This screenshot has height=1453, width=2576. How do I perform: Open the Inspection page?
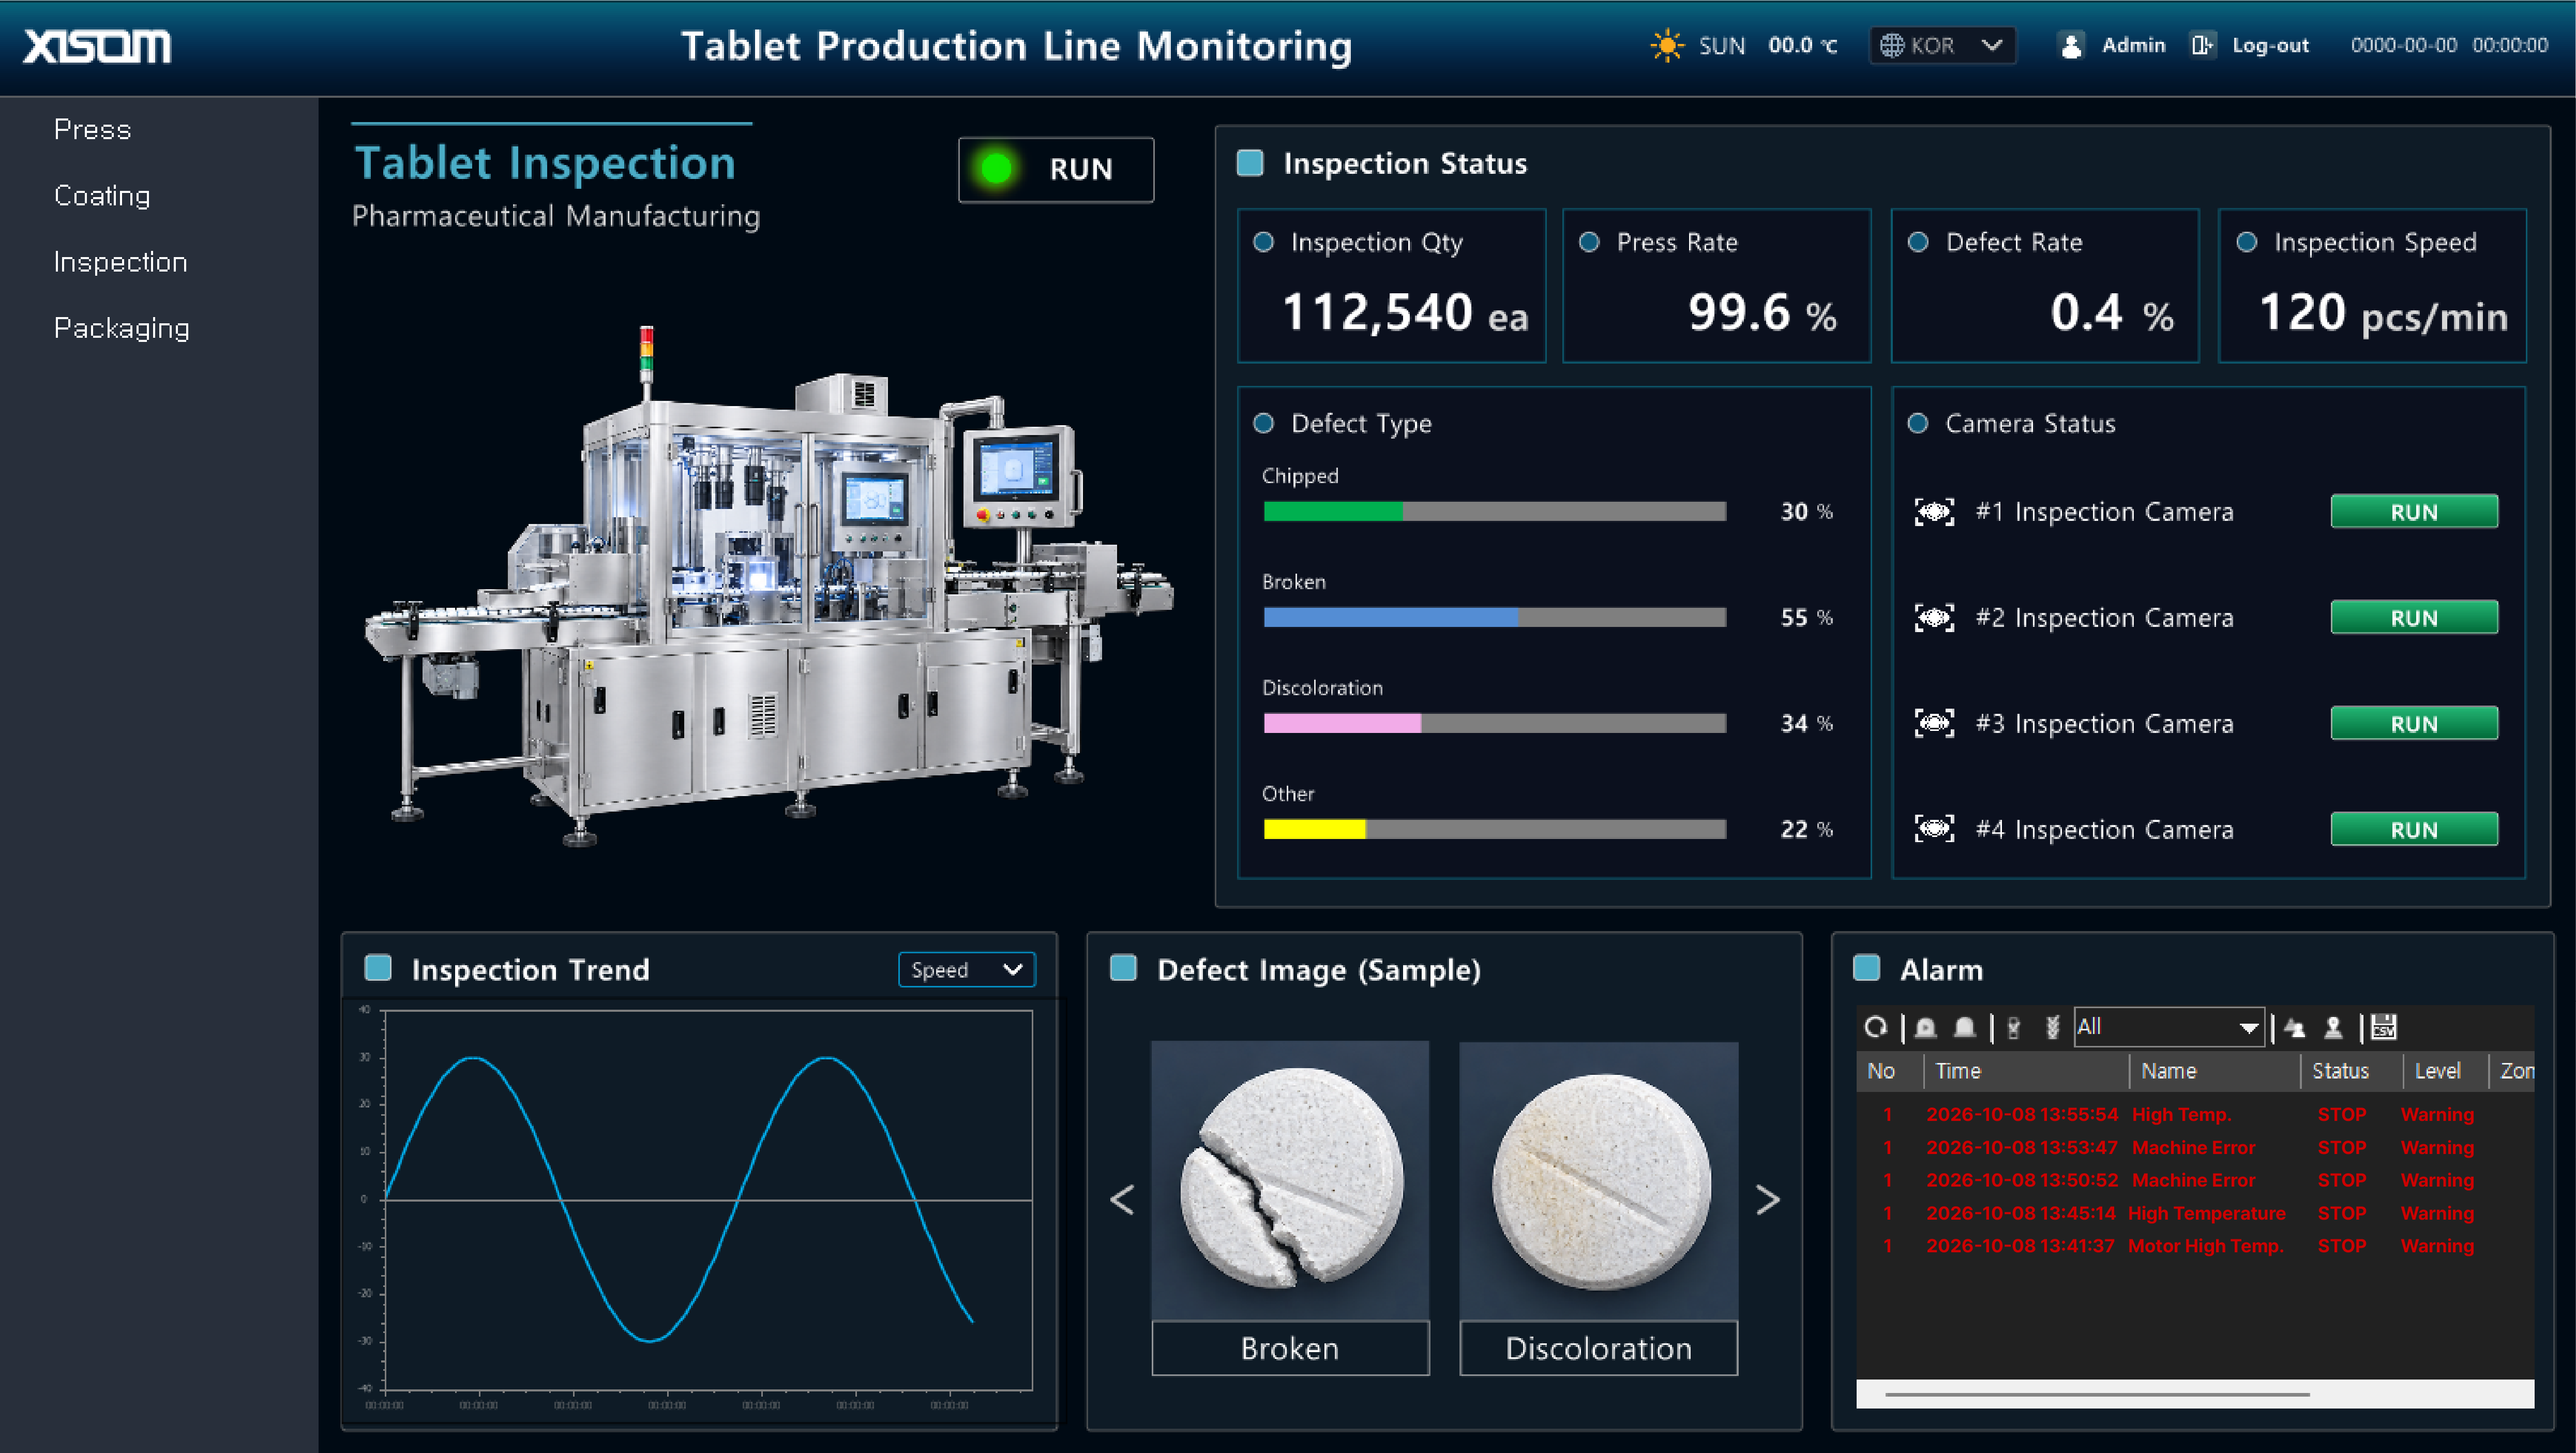[x=121, y=262]
